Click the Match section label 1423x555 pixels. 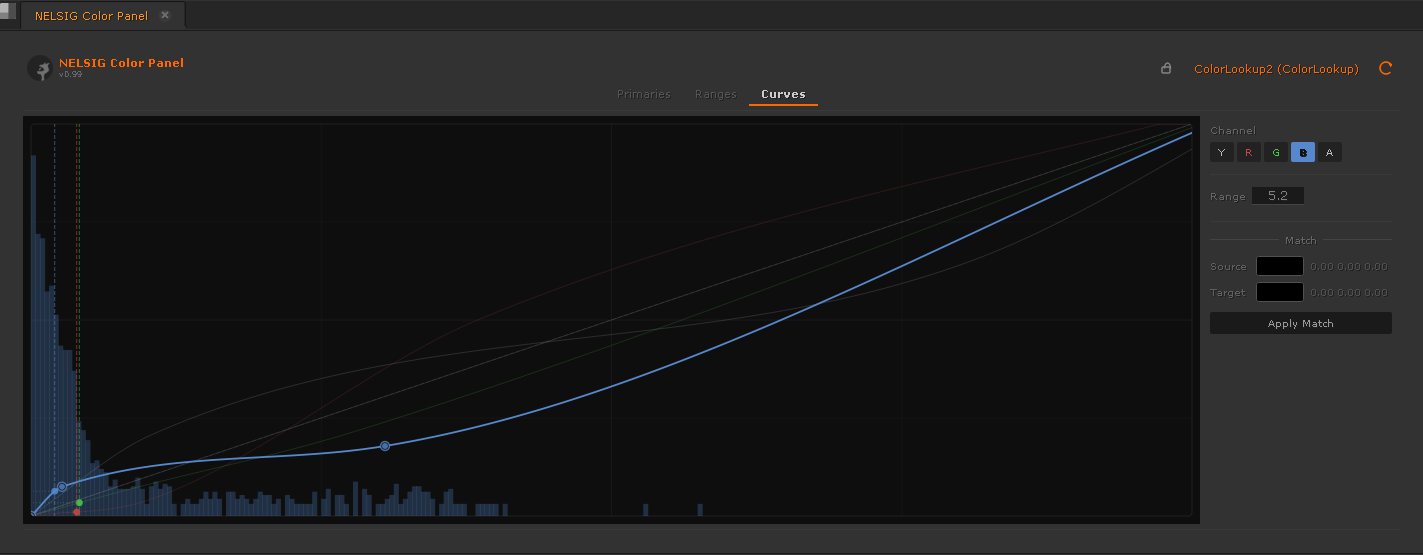click(1300, 240)
